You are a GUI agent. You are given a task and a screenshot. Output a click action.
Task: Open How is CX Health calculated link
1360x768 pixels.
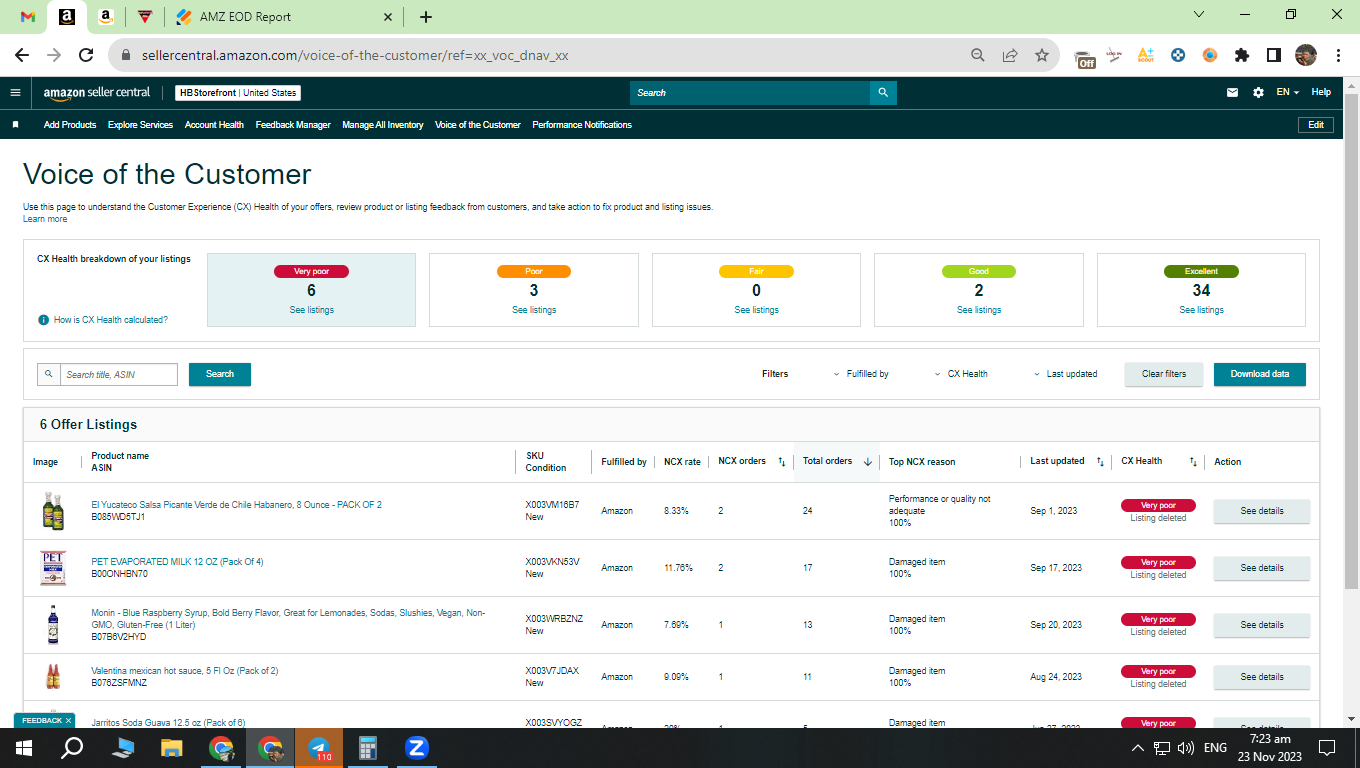pos(111,320)
